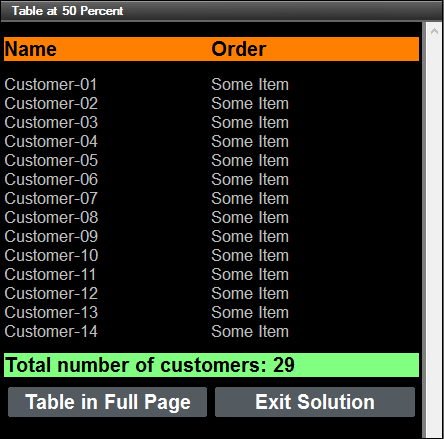Click the total number of customers bar

coord(211,365)
